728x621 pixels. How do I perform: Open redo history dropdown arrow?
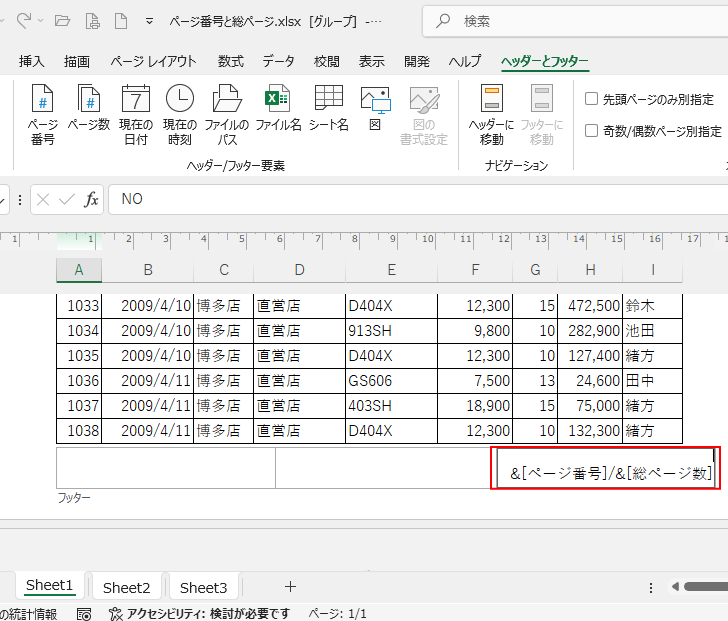pyautogui.click(x=40, y=21)
